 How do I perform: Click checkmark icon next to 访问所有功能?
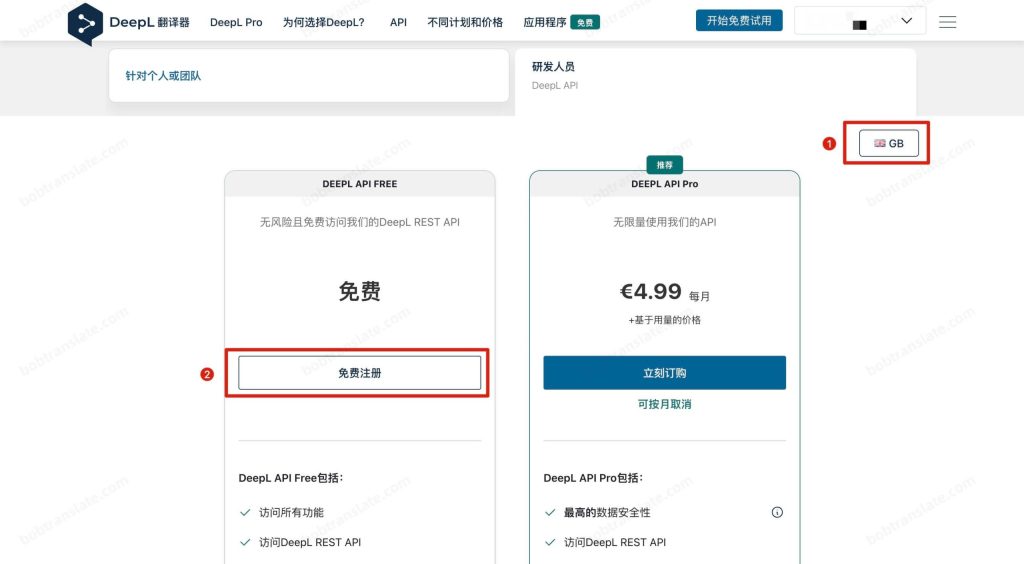[245, 512]
